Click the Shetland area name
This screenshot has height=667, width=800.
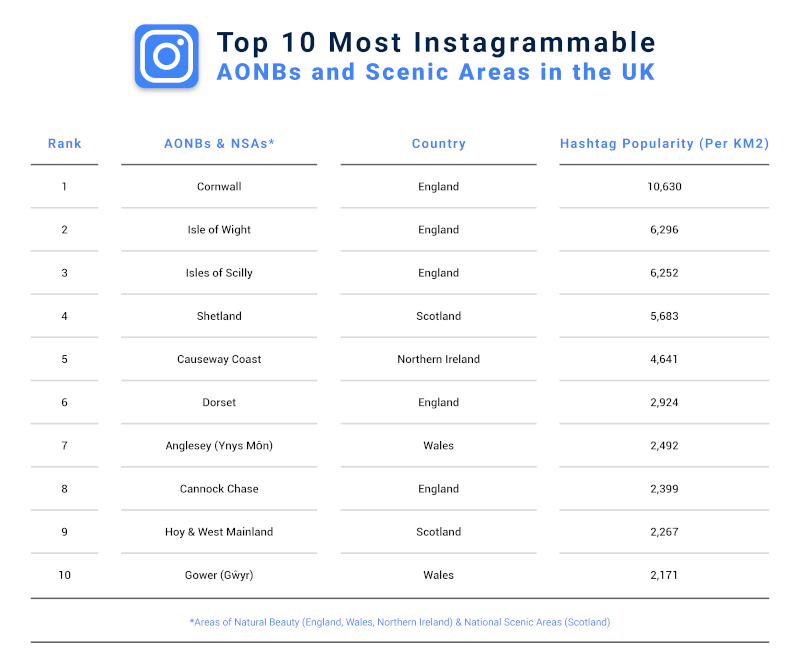pyautogui.click(x=219, y=316)
